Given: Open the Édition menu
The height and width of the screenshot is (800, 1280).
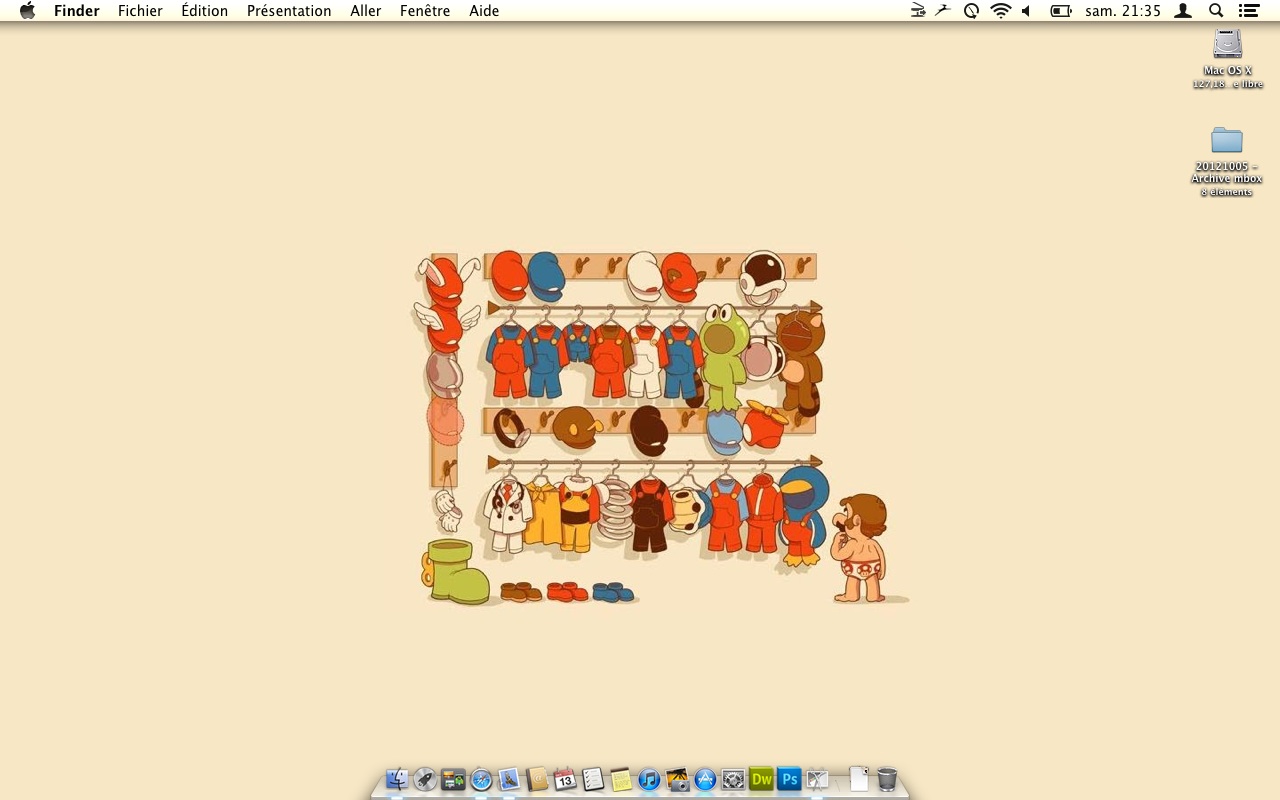Looking at the screenshot, I should [x=204, y=11].
